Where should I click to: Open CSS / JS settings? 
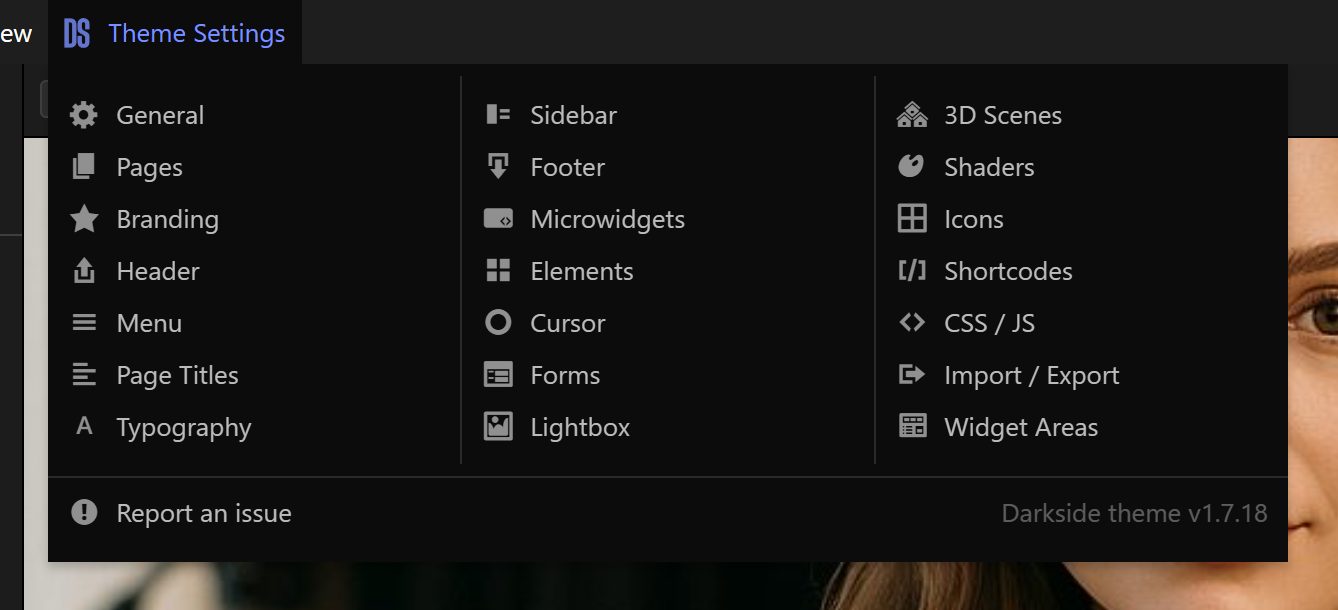coord(989,324)
